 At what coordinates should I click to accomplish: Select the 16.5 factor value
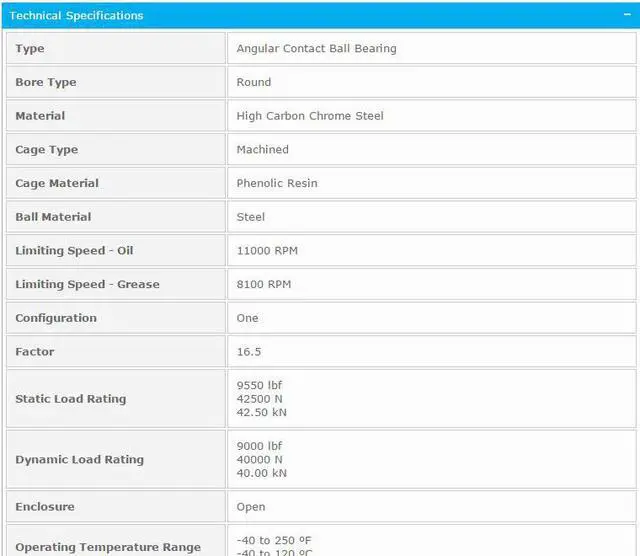(249, 352)
